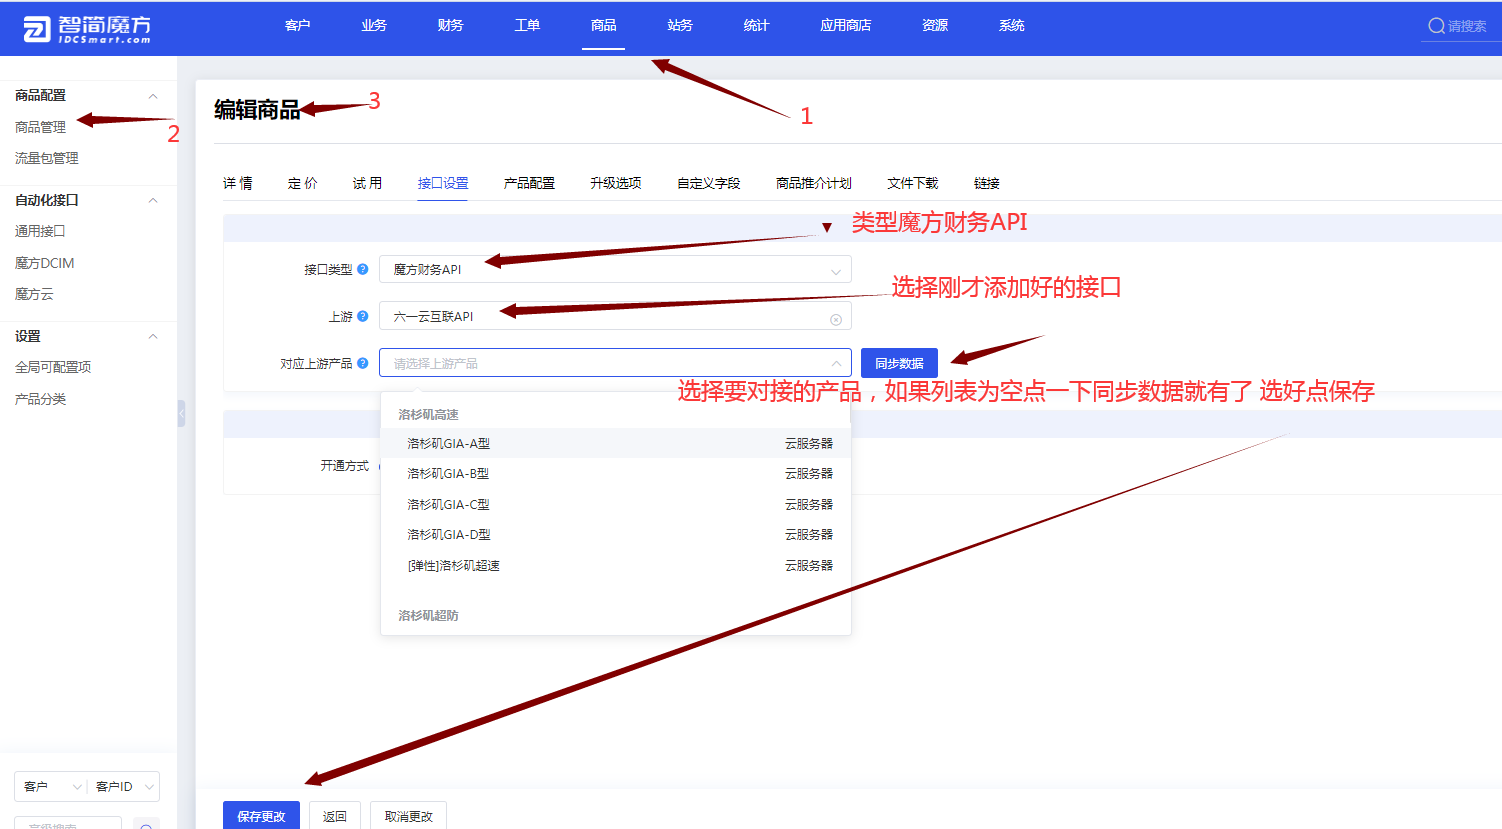Switch to the 升级选项 tab
1502x829 pixels.
pos(616,183)
